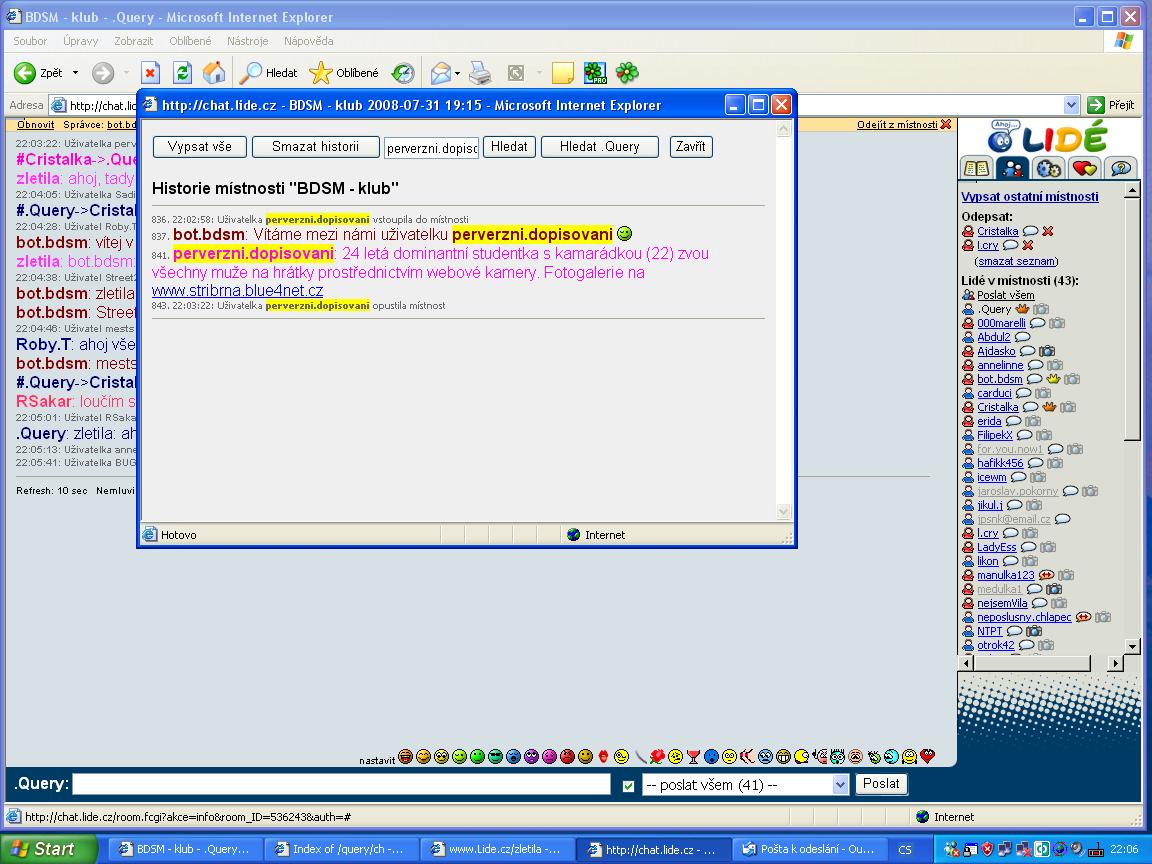1152x864 pixels.
Task: Remove Cristalka from the Odepsat list
Action: [1048, 231]
